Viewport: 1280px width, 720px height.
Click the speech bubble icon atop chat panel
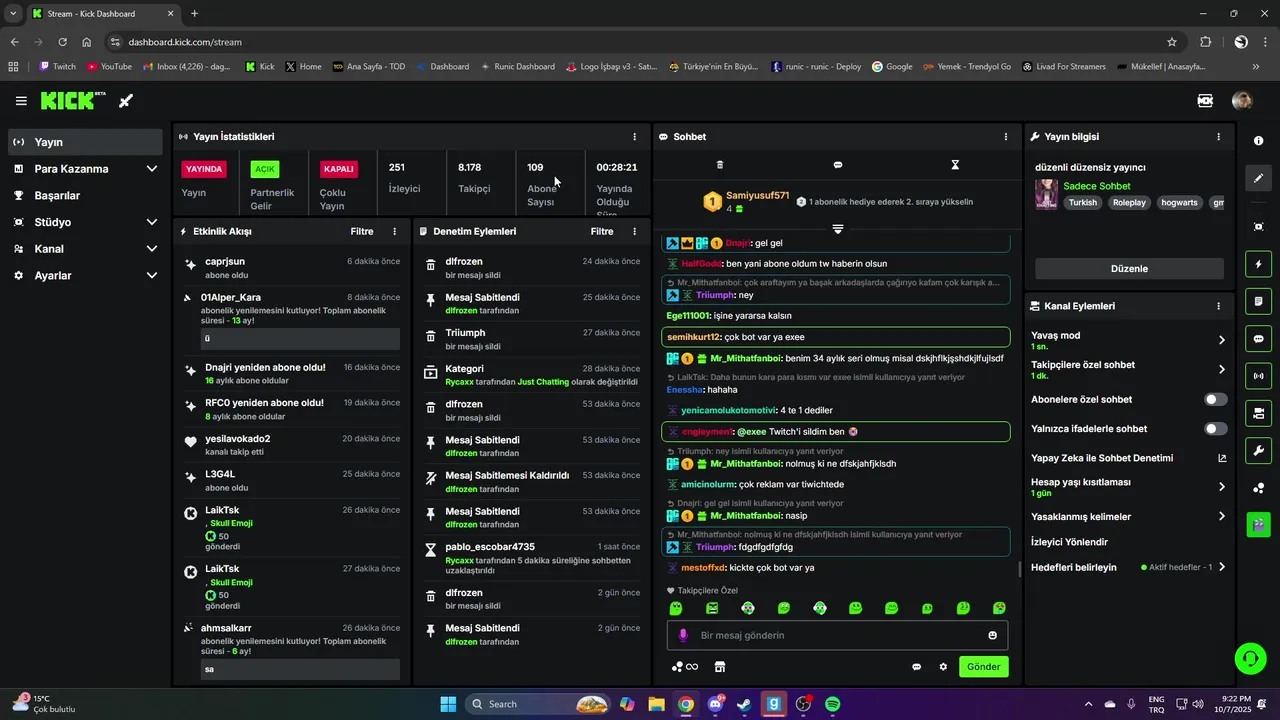pyautogui.click(x=838, y=165)
